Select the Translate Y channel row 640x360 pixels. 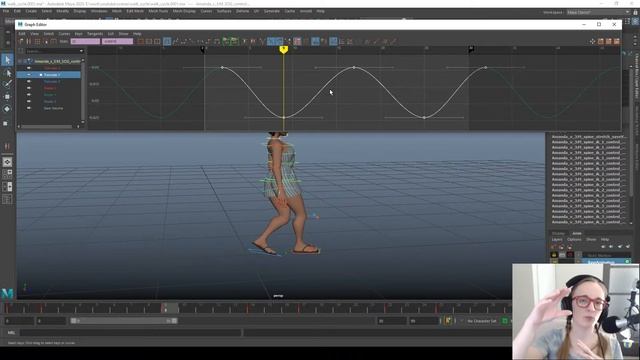pos(49,75)
